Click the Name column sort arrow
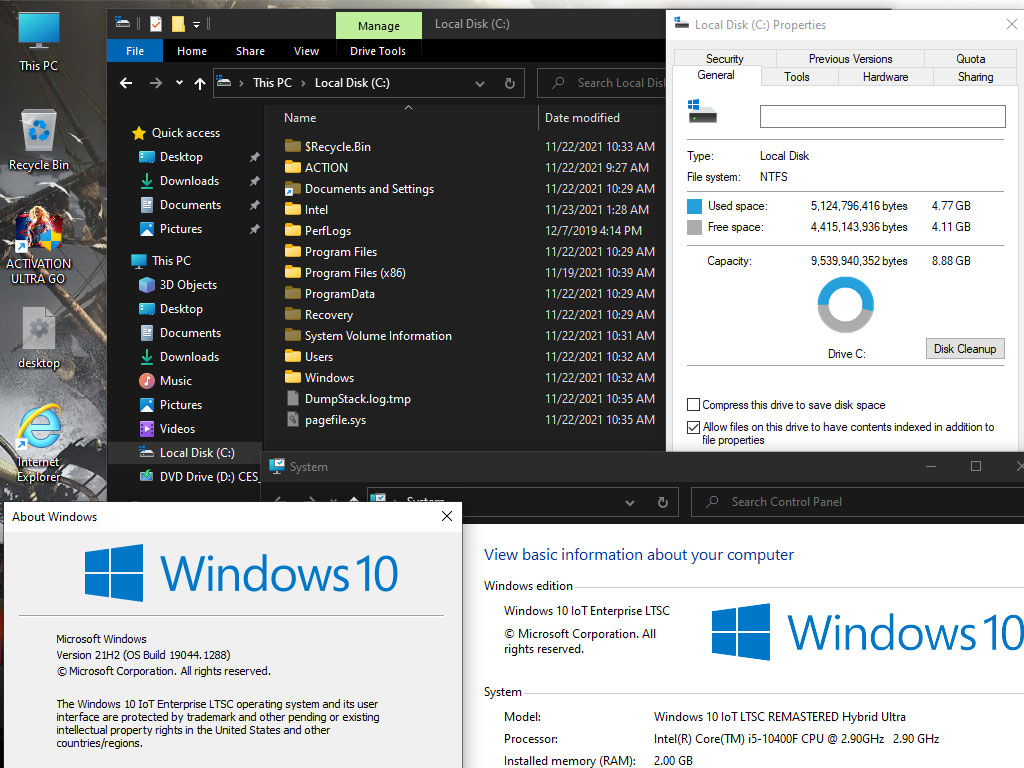The width and height of the screenshot is (1024, 768). tap(408, 107)
